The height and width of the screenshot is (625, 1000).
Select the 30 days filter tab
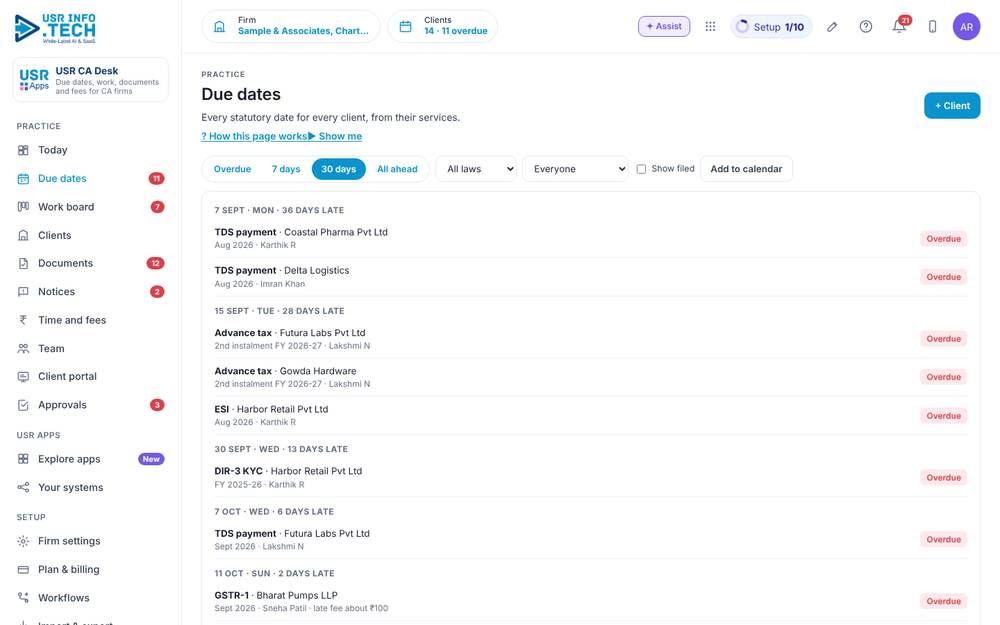click(339, 169)
